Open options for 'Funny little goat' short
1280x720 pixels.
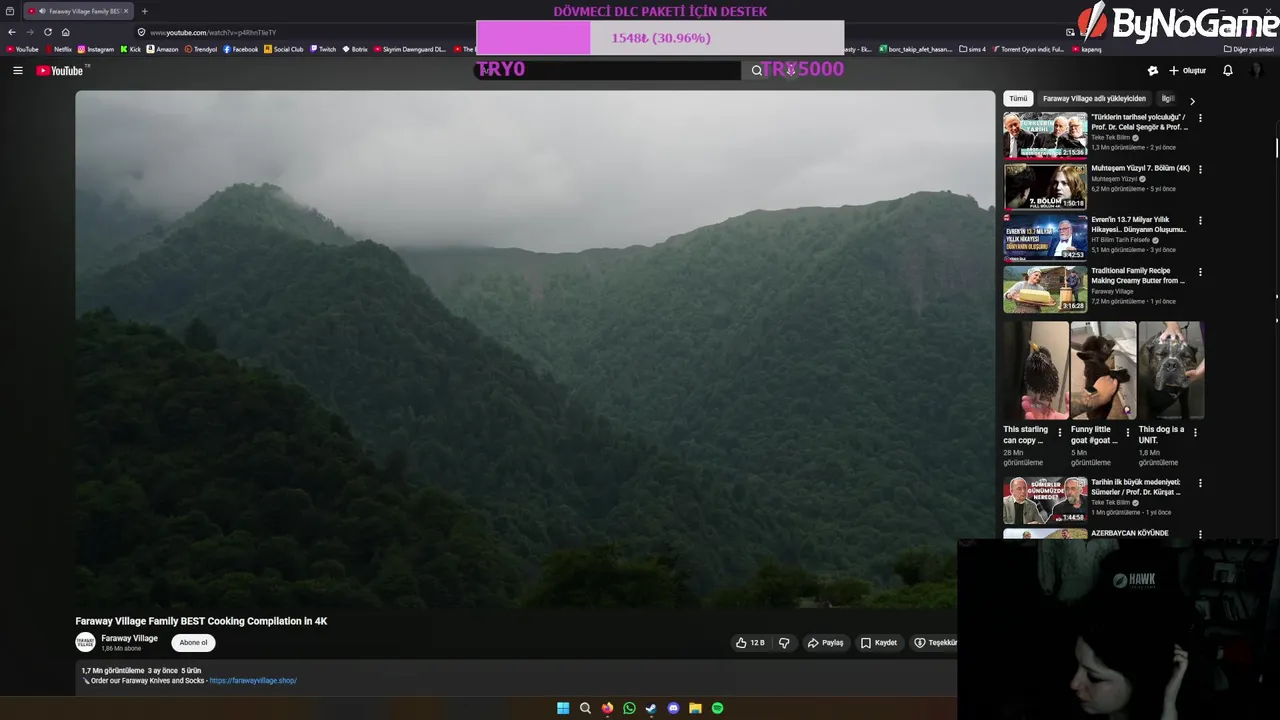pos(1128,432)
